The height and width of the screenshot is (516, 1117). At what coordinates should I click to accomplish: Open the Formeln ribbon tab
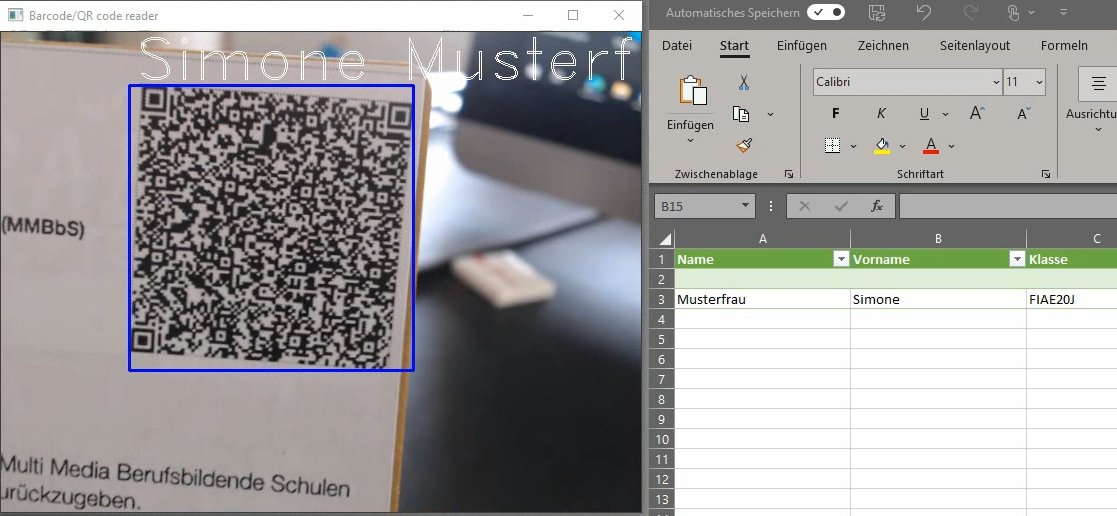point(1064,46)
